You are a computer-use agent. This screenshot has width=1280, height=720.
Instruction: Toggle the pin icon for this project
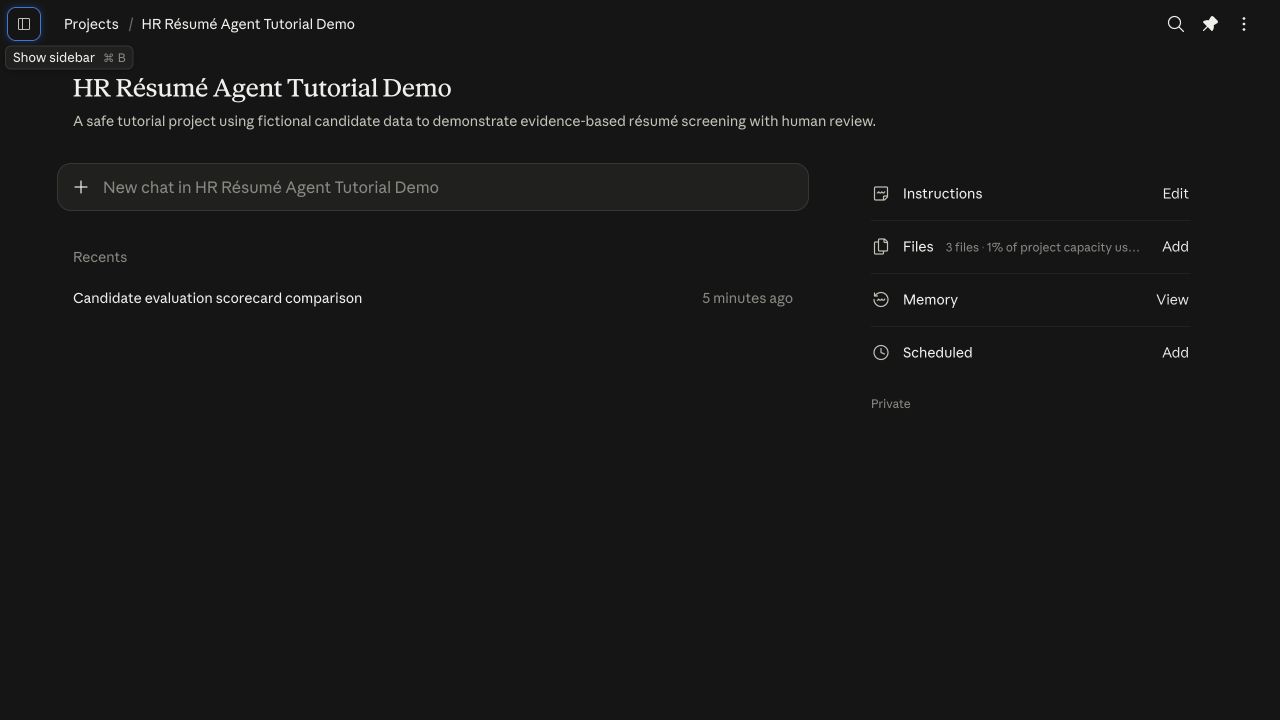point(1210,24)
